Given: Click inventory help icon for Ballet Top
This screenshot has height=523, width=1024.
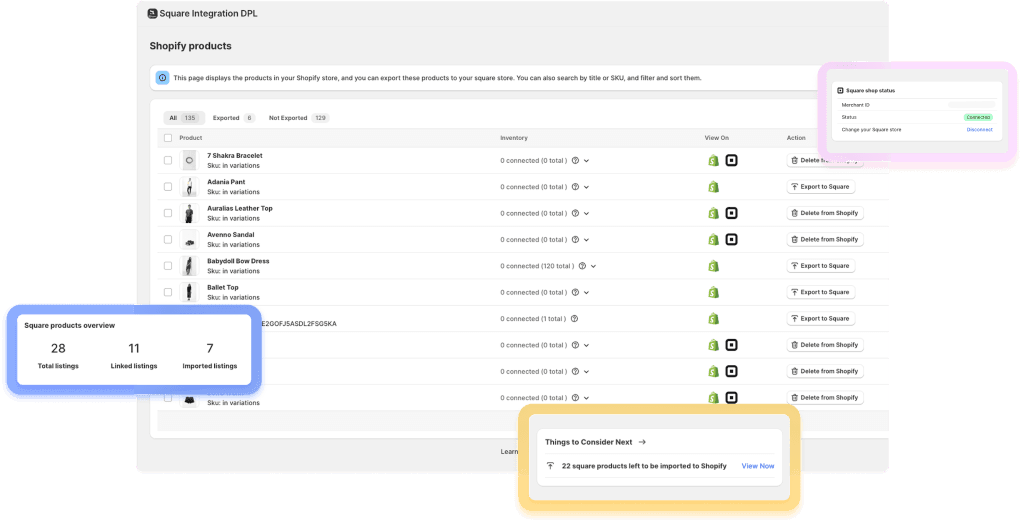Looking at the screenshot, I should pyautogui.click(x=575, y=293).
